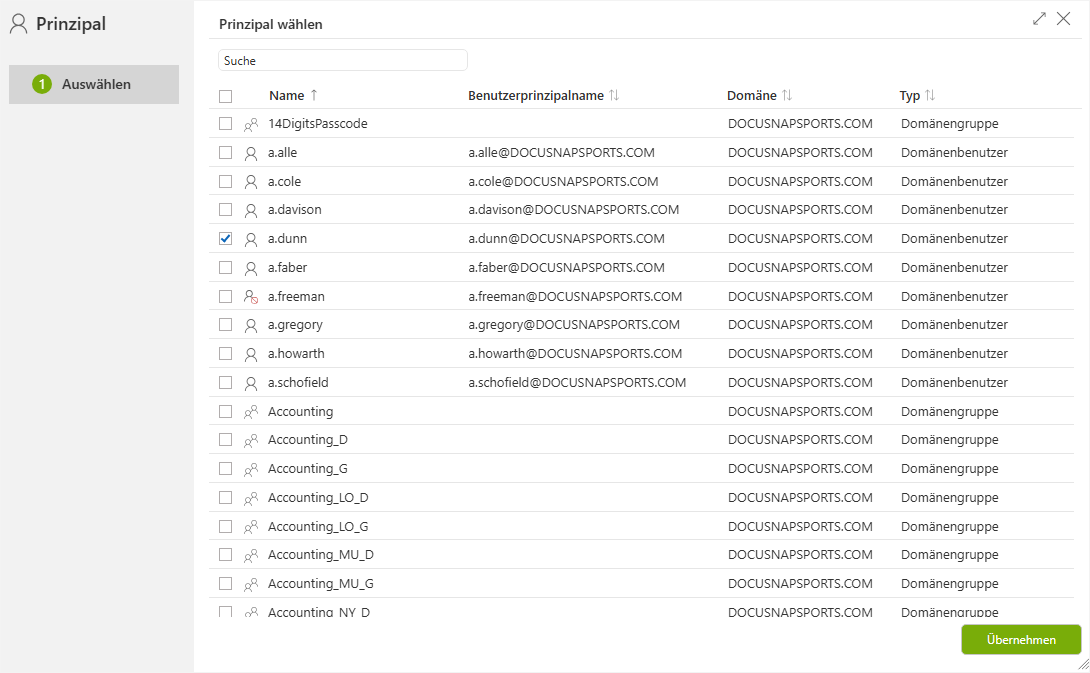Image resolution: width=1090 pixels, height=673 pixels.
Task: Toggle sorting on the Typ column
Action: tap(930, 95)
